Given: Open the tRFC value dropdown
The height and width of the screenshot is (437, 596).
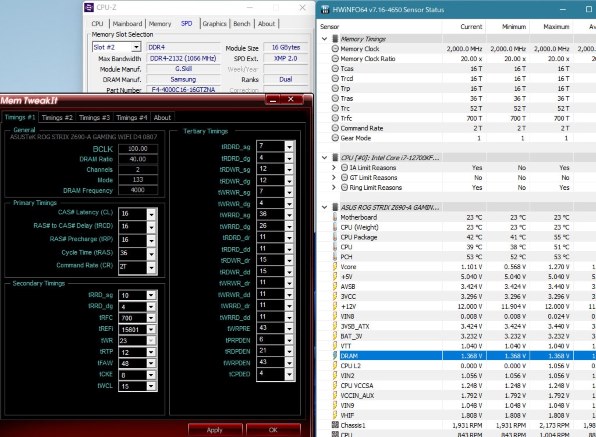Looking at the screenshot, I should coord(151,318).
